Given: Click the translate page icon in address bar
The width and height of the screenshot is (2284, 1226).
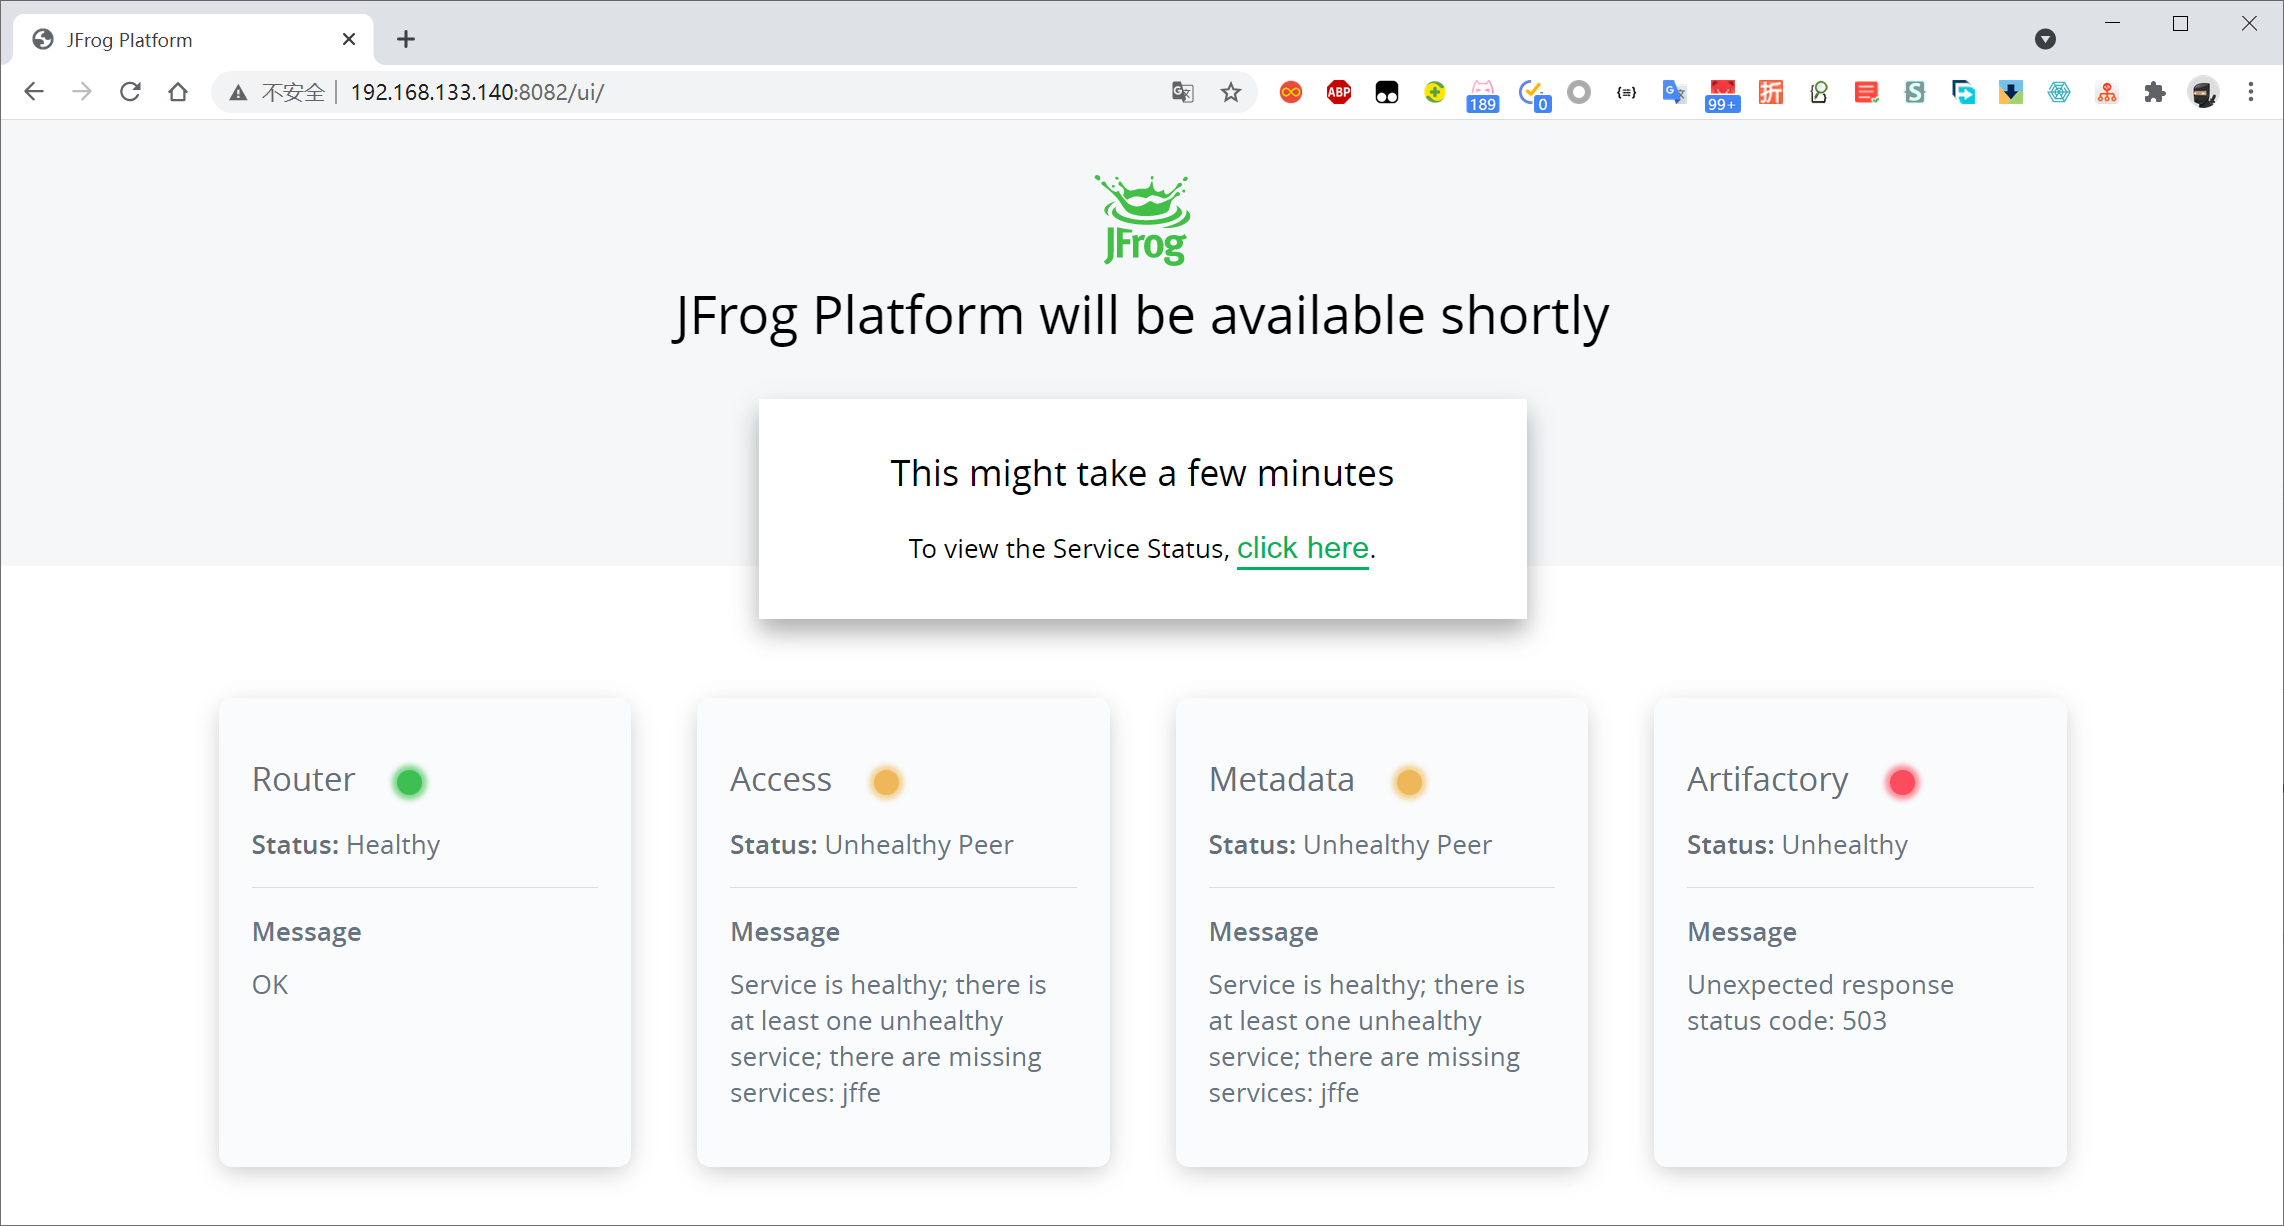Looking at the screenshot, I should tap(1182, 92).
